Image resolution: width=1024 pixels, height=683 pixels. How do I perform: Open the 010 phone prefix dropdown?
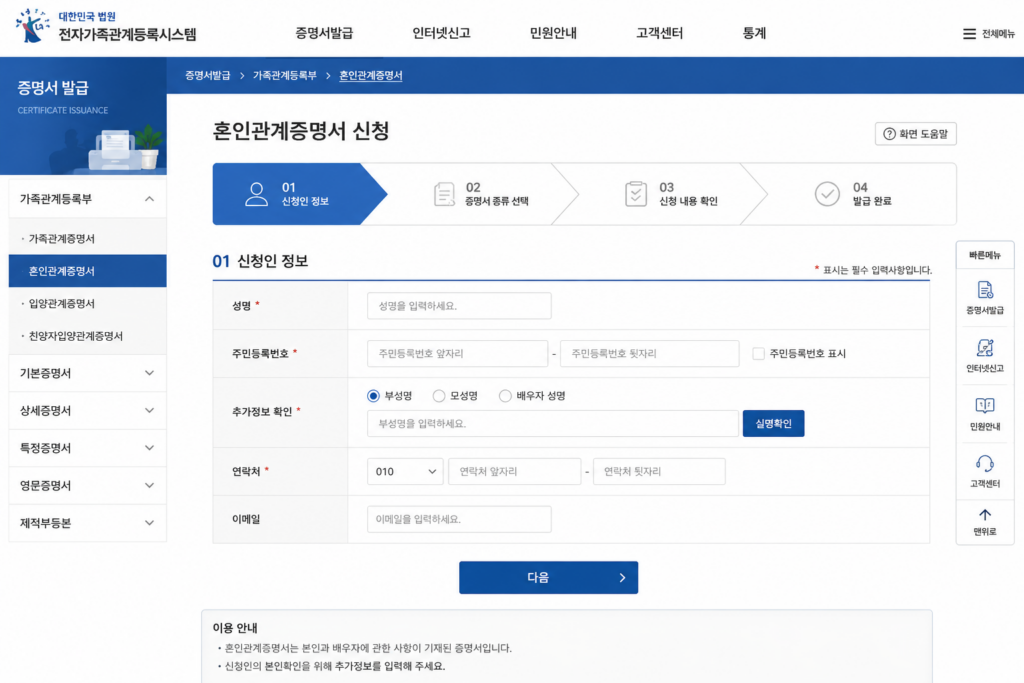[405, 471]
